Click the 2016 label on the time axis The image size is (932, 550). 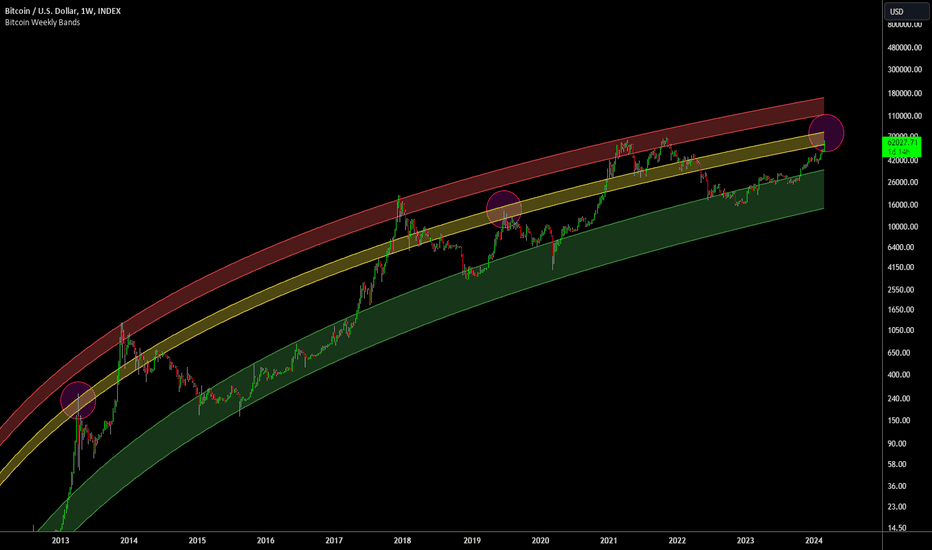(266, 540)
